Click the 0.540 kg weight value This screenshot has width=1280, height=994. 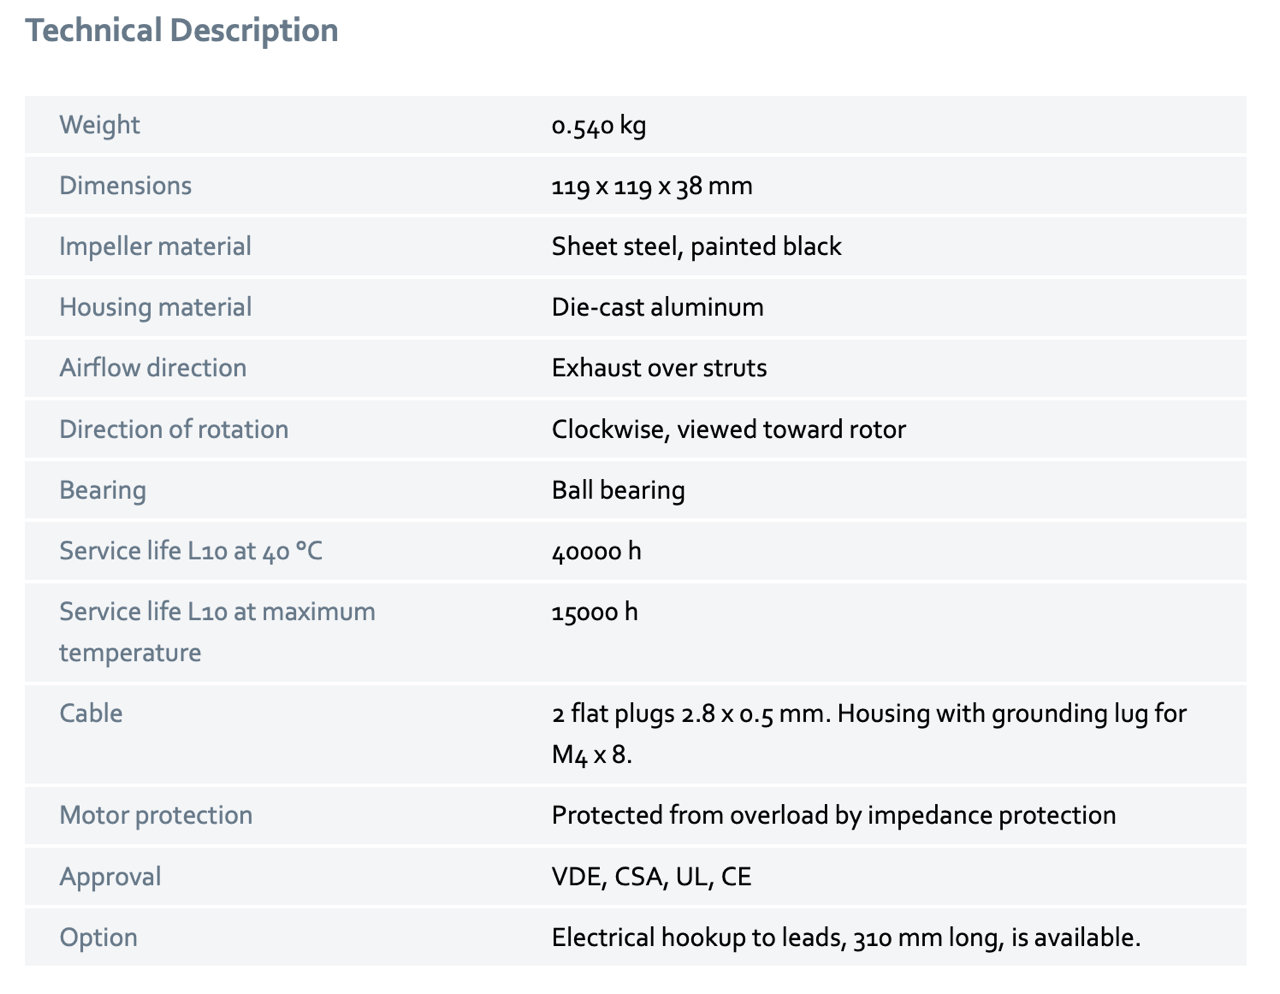click(598, 125)
